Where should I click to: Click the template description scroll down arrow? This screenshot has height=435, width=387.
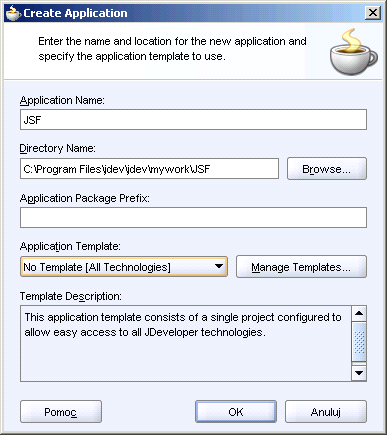[x=359, y=373]
